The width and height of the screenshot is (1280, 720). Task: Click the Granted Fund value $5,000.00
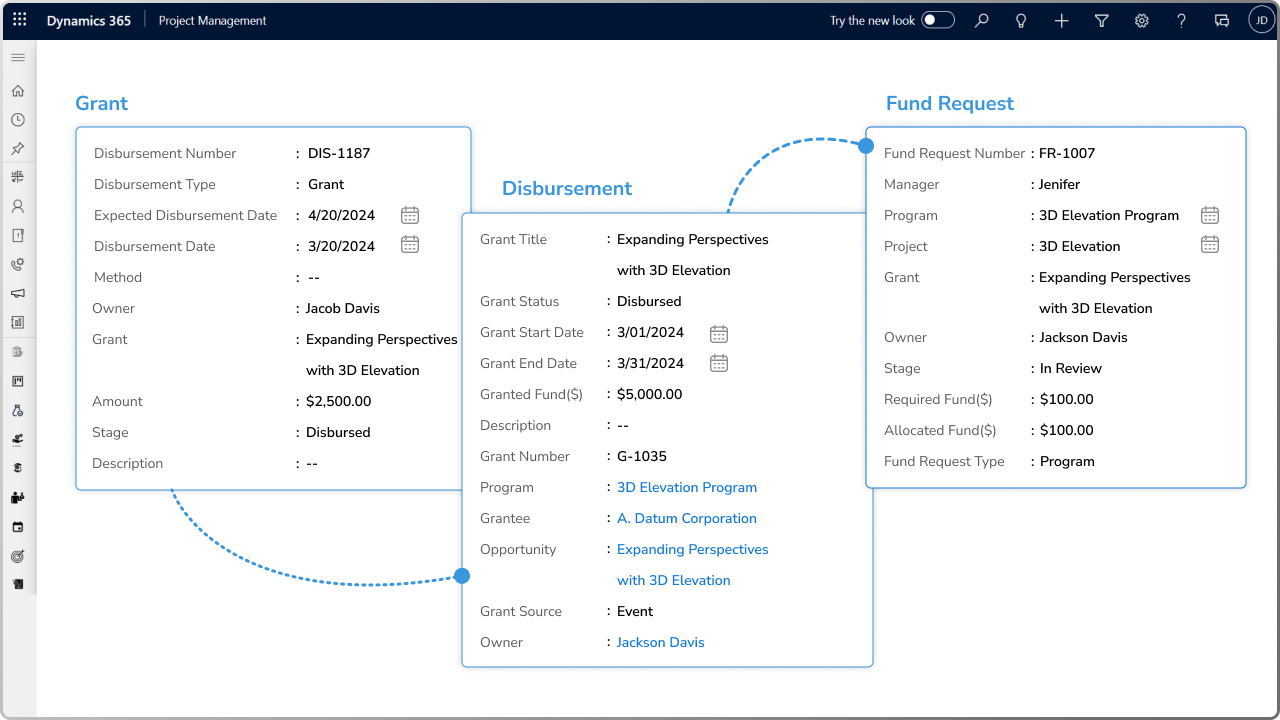[650, 394]
